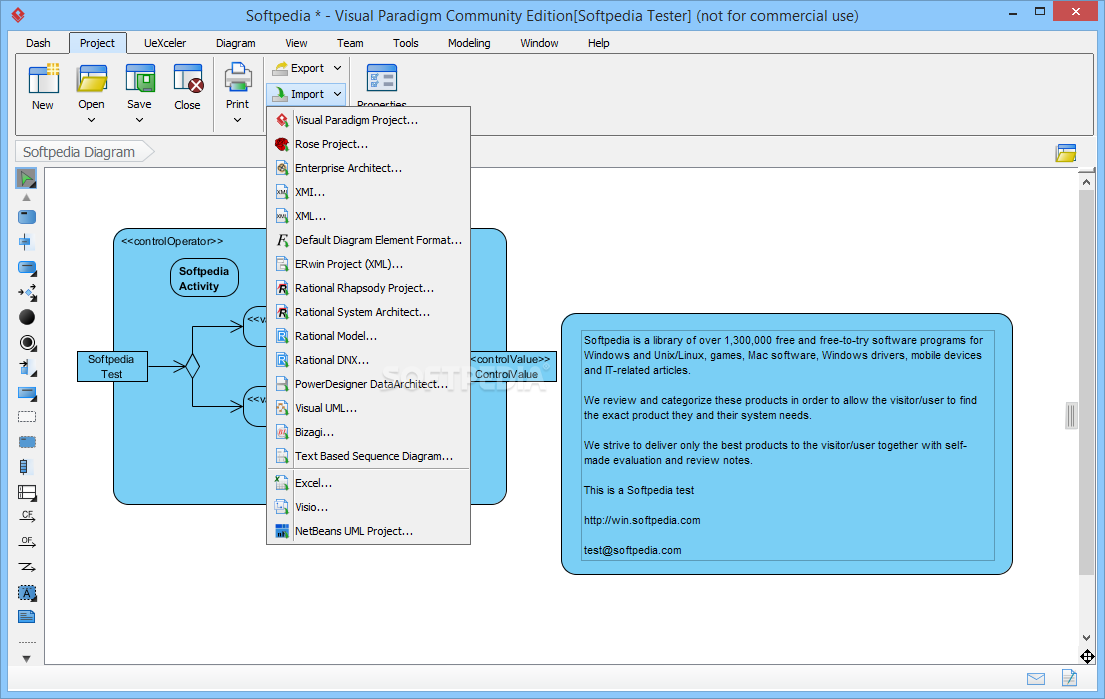The width and height of the screenshot is (1105, 699).
Task: Click the vertical scrollbar down arrow
Action: (x=1086, y=638)
